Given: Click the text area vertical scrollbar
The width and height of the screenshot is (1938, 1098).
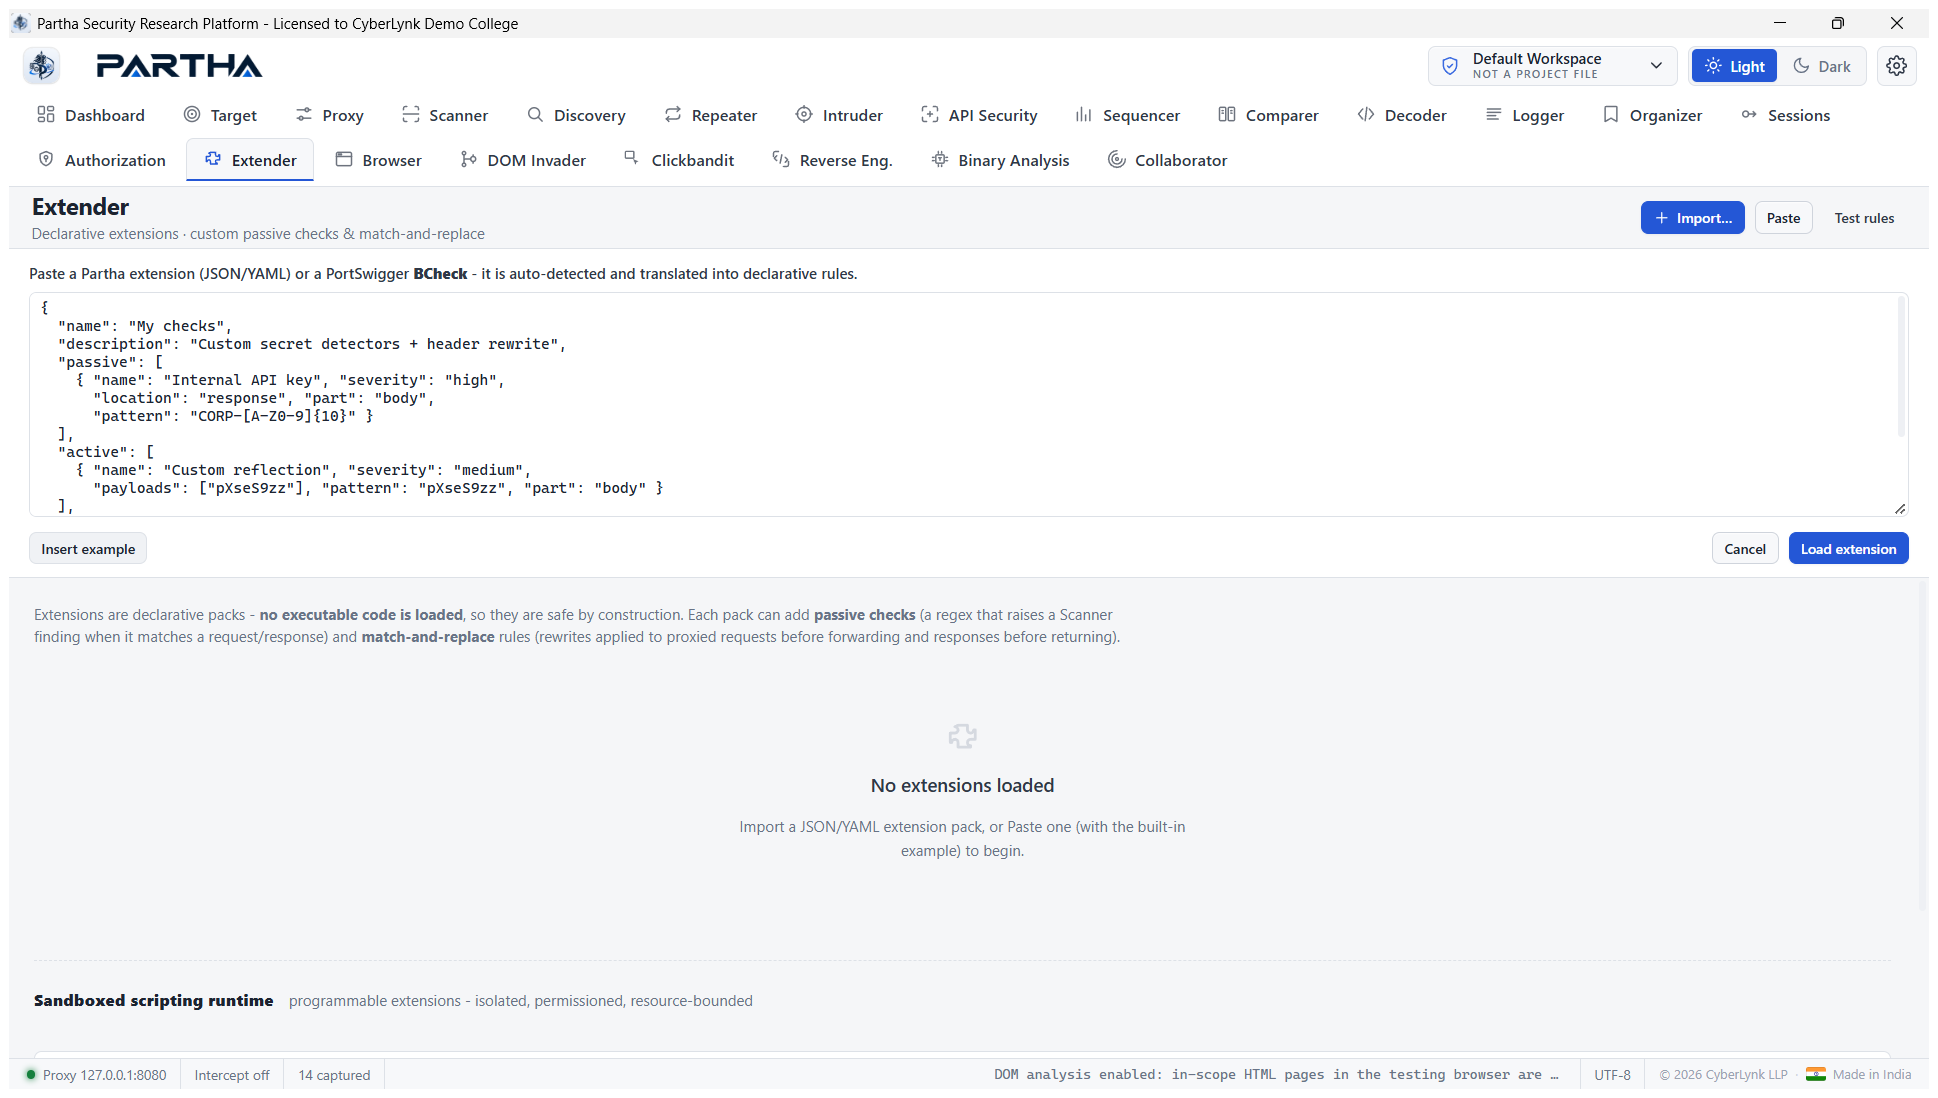Looking at the screenshot, I should (x=1901, y=368).
